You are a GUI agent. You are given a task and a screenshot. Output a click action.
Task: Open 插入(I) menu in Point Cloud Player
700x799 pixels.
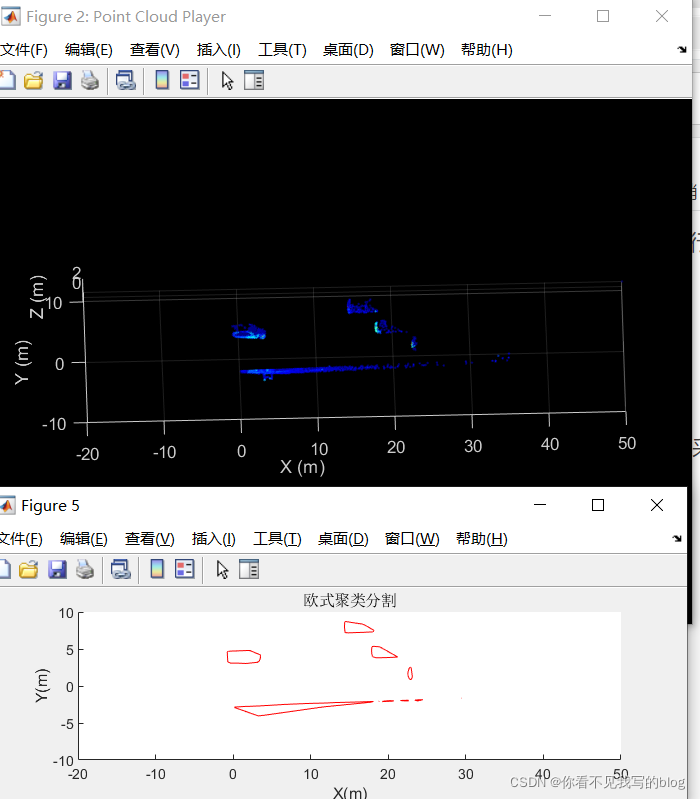[219, 50]
